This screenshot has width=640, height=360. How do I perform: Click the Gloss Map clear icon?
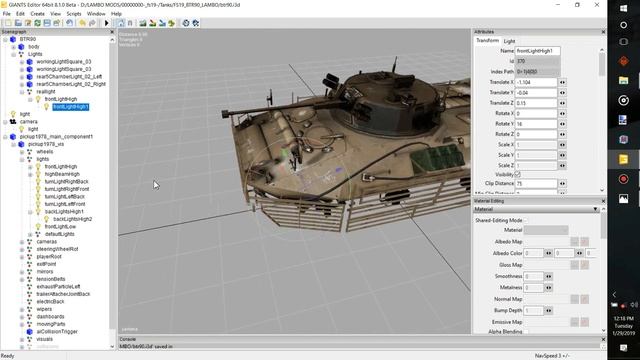point(584,265)
